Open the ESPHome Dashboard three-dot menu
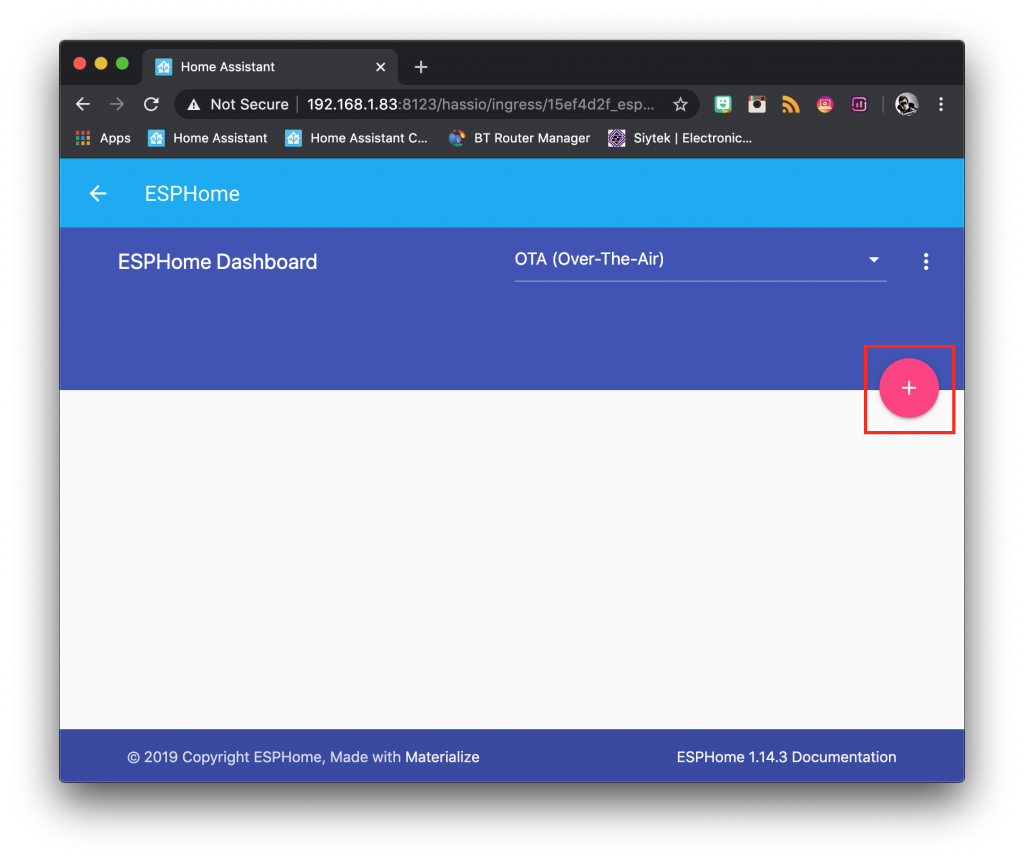The height and width of the screenshot is (861, 1024). tap(925, 261)
